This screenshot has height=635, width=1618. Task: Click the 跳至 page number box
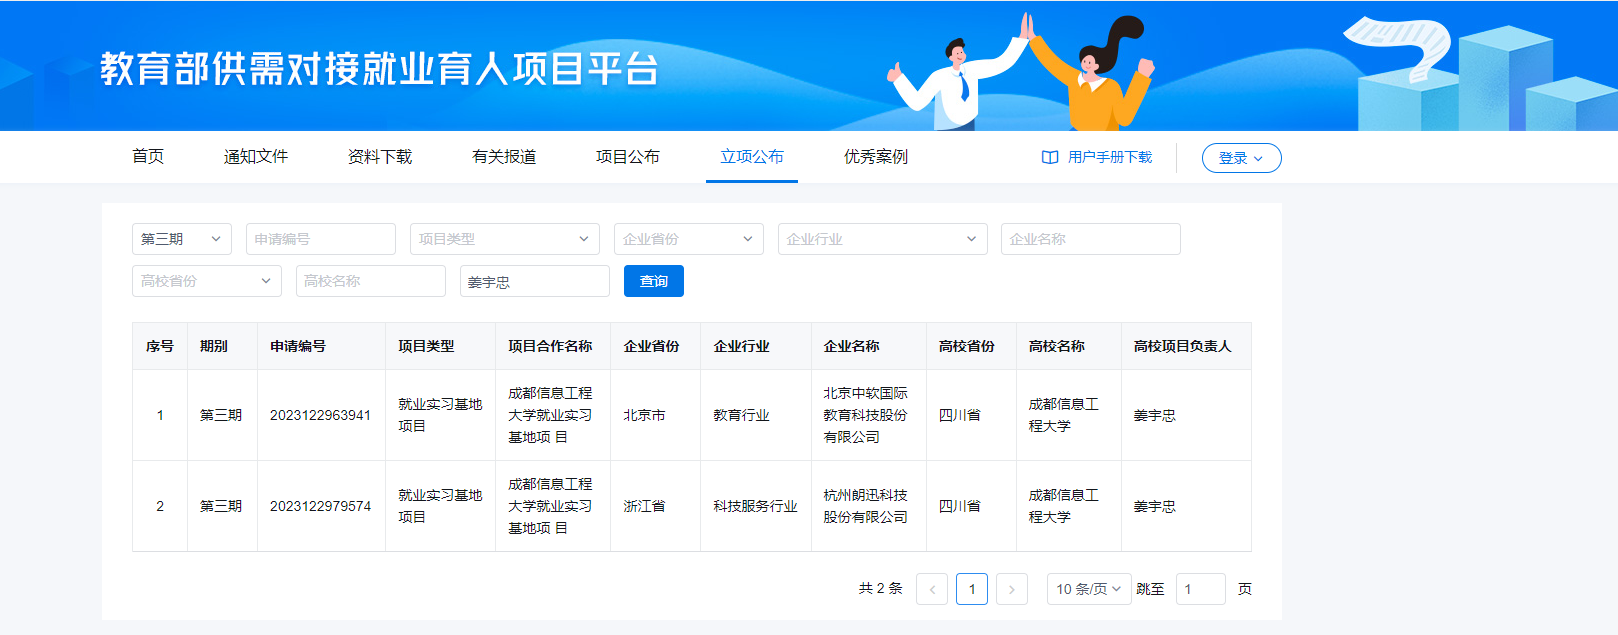pos(1200,589)
